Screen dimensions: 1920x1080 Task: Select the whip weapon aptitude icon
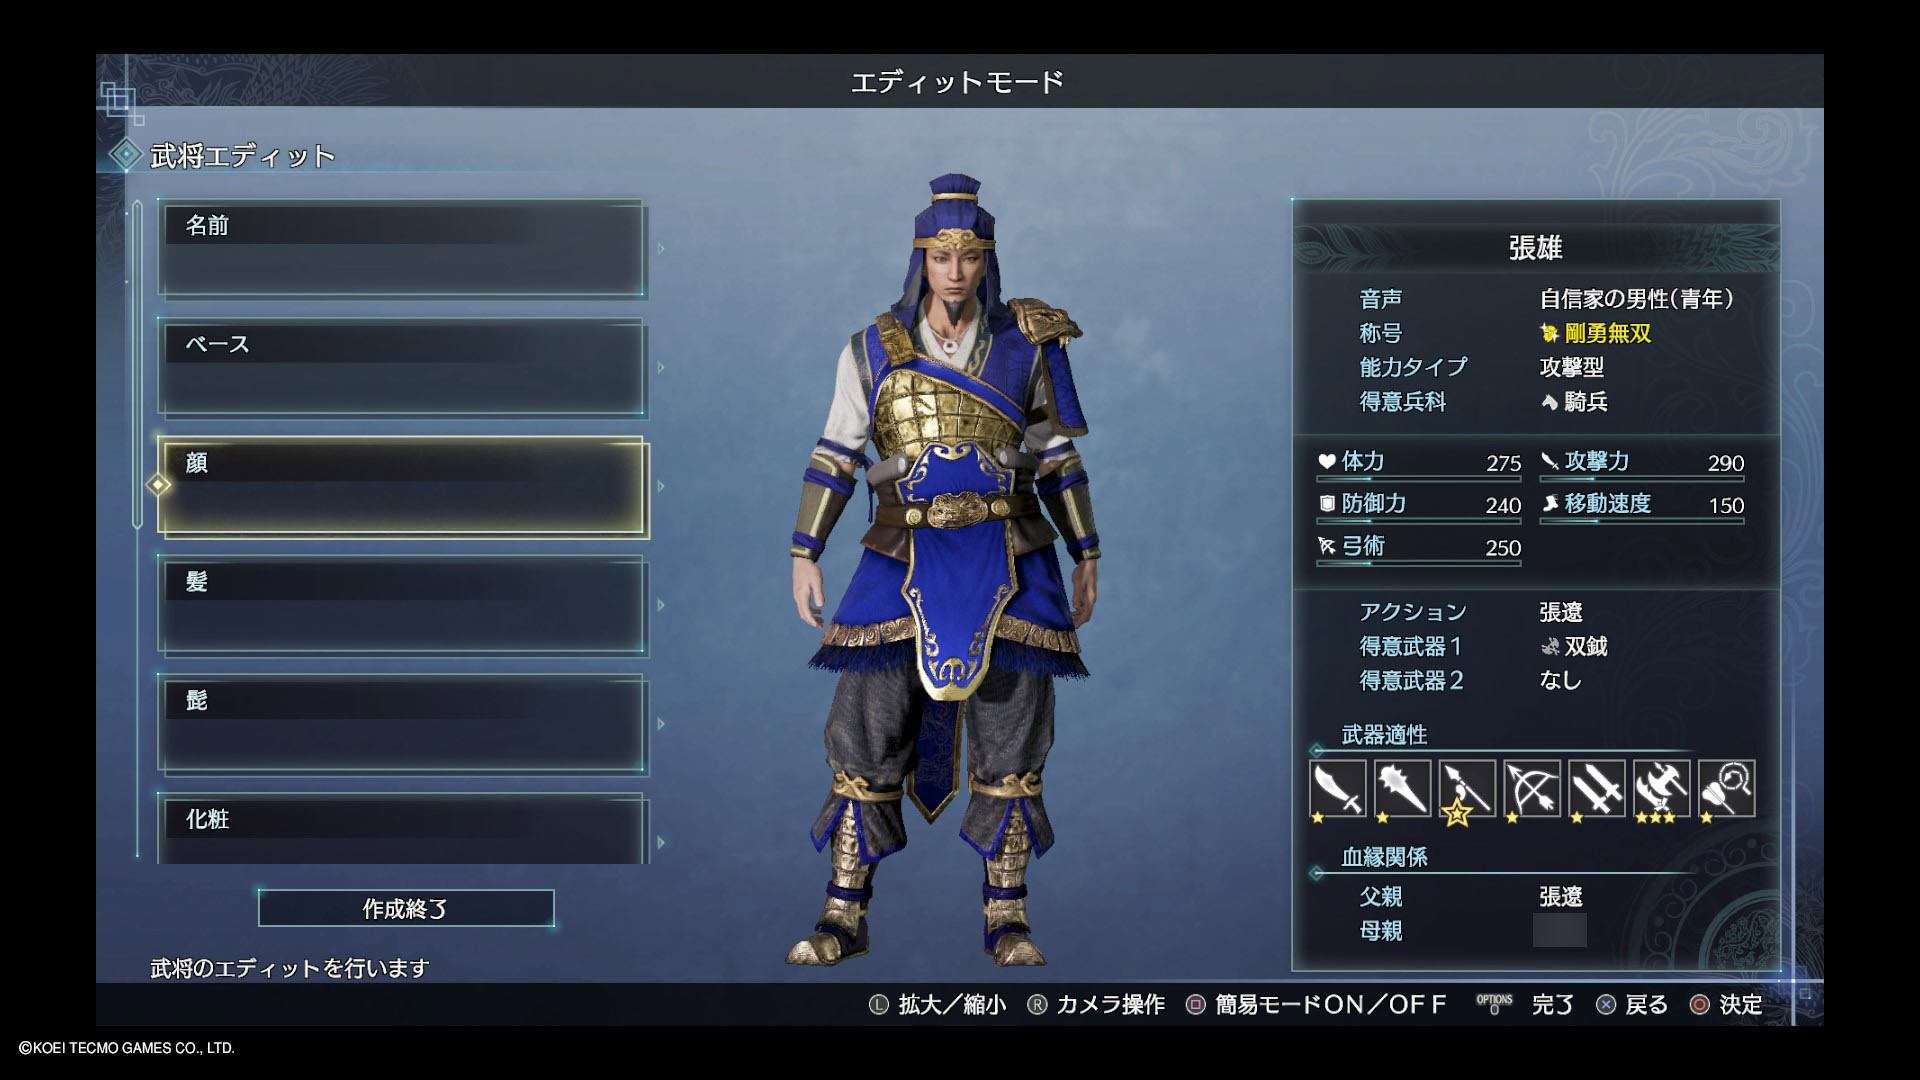pyautogui.click(x=1727, y=789)
